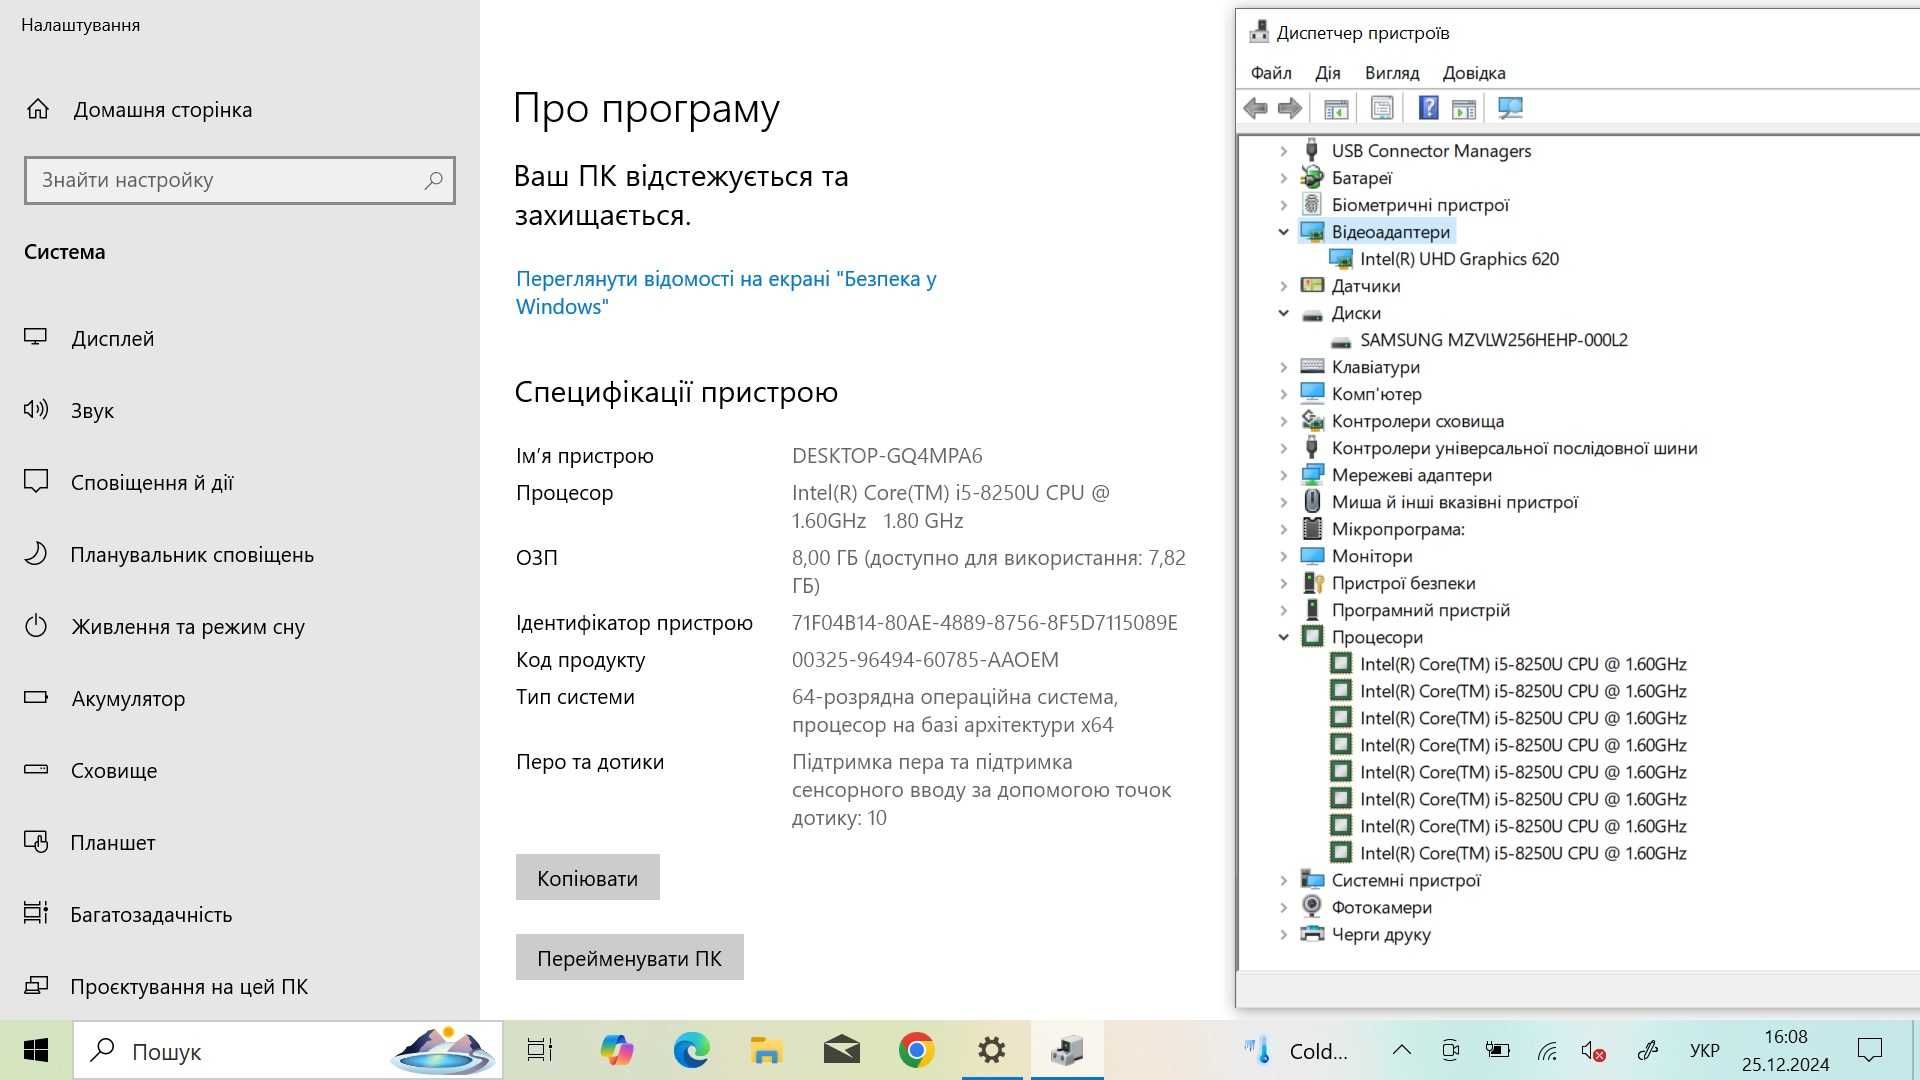Screen dimensions: 1920x1080
Task: Click the Back arrow in Device Manager toolbar
Action: click(1256, 108)
